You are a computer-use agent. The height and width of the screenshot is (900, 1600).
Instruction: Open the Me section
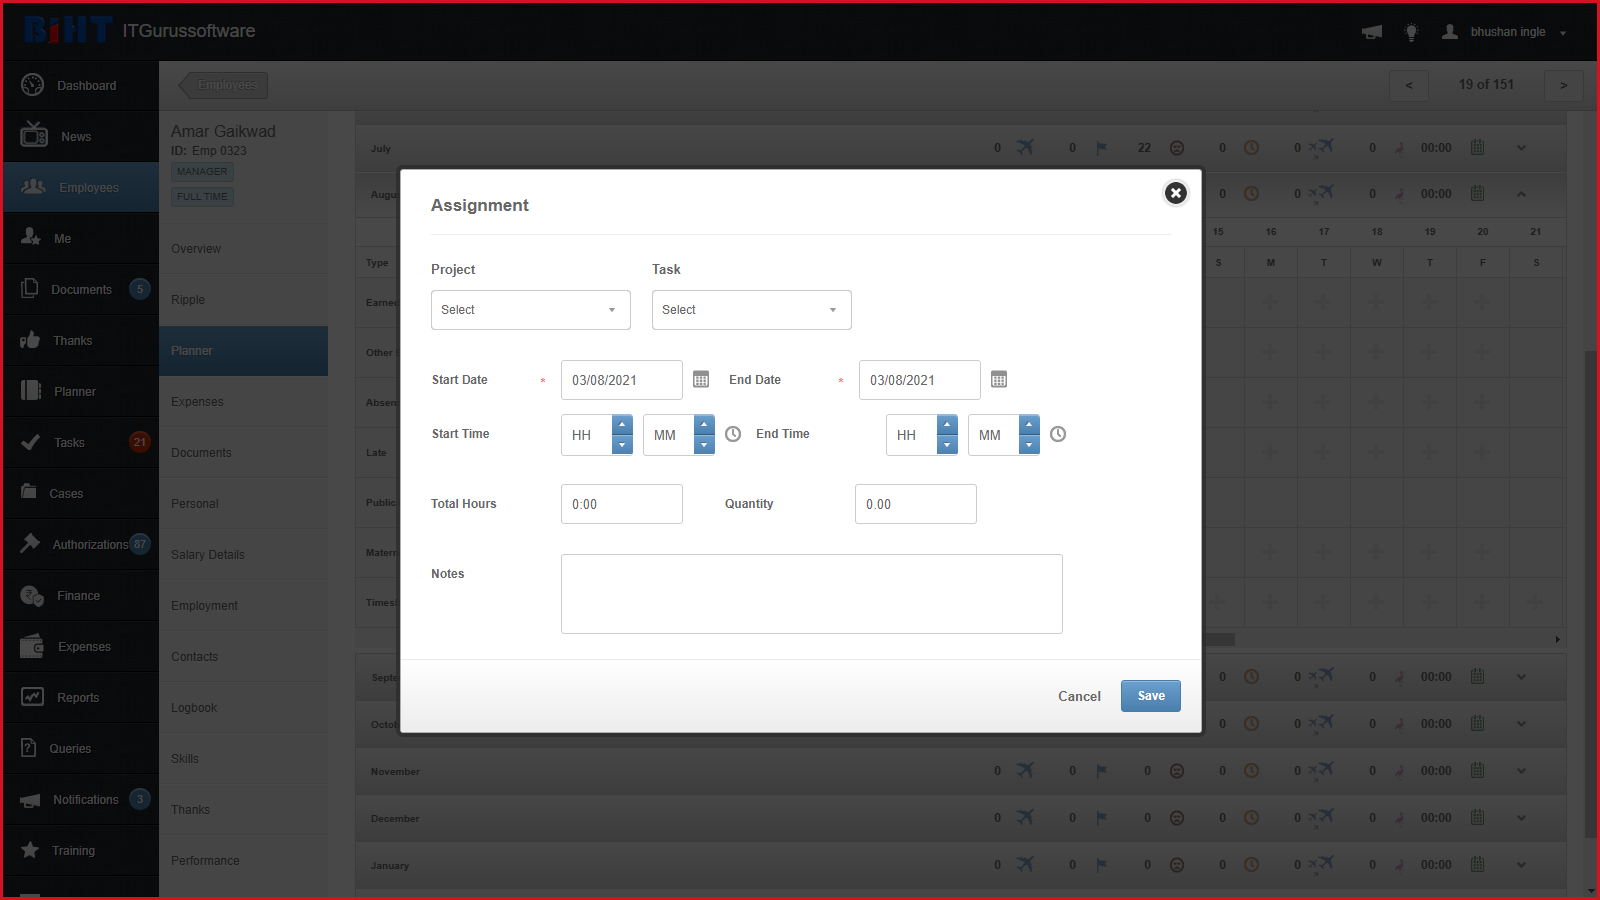[80, 239]
